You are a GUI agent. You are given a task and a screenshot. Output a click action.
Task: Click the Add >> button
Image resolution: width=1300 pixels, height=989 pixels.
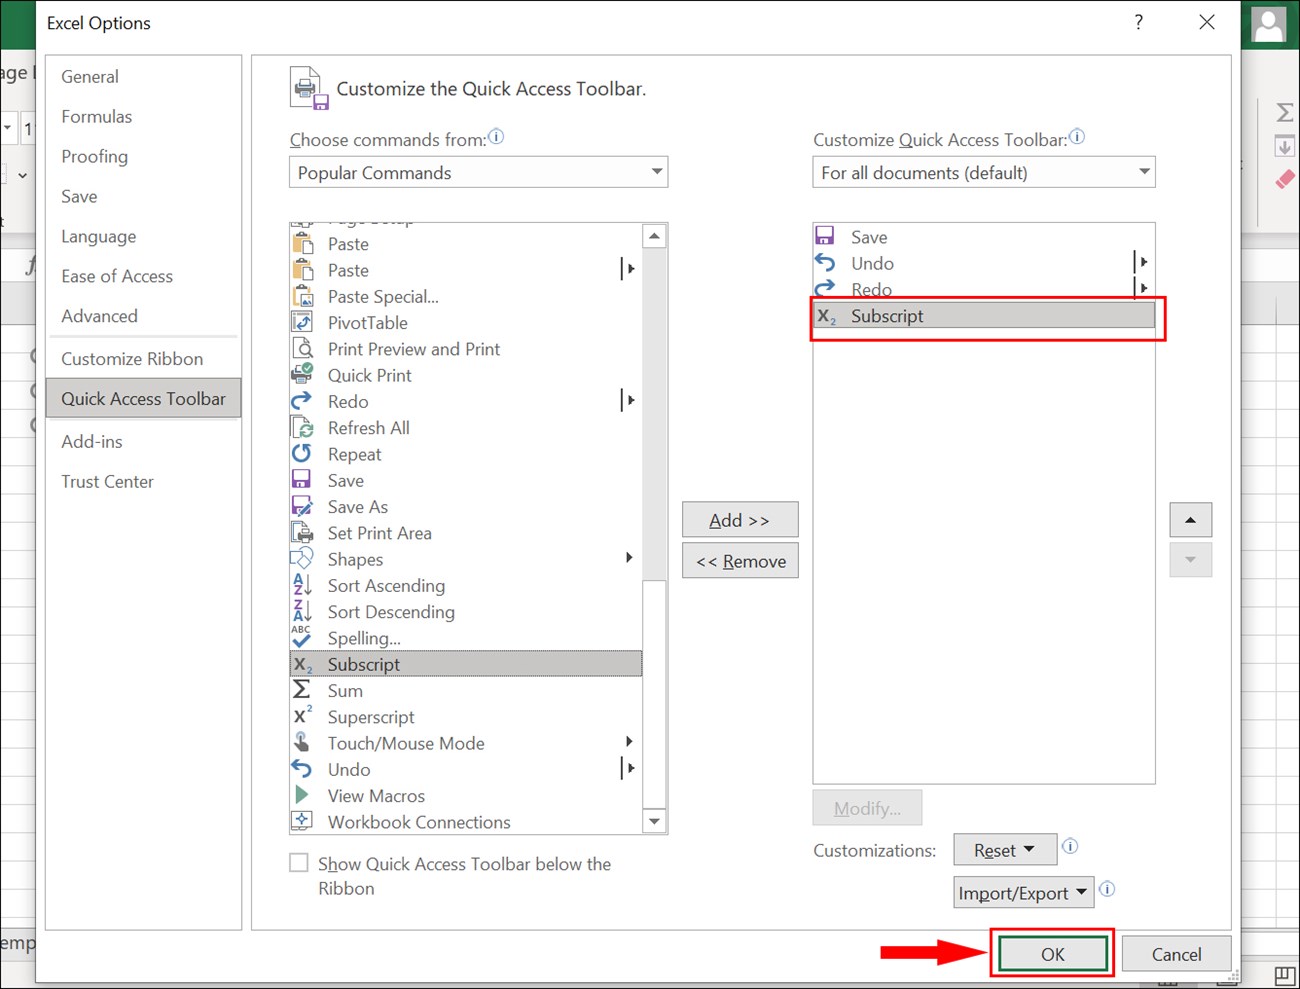740,520
